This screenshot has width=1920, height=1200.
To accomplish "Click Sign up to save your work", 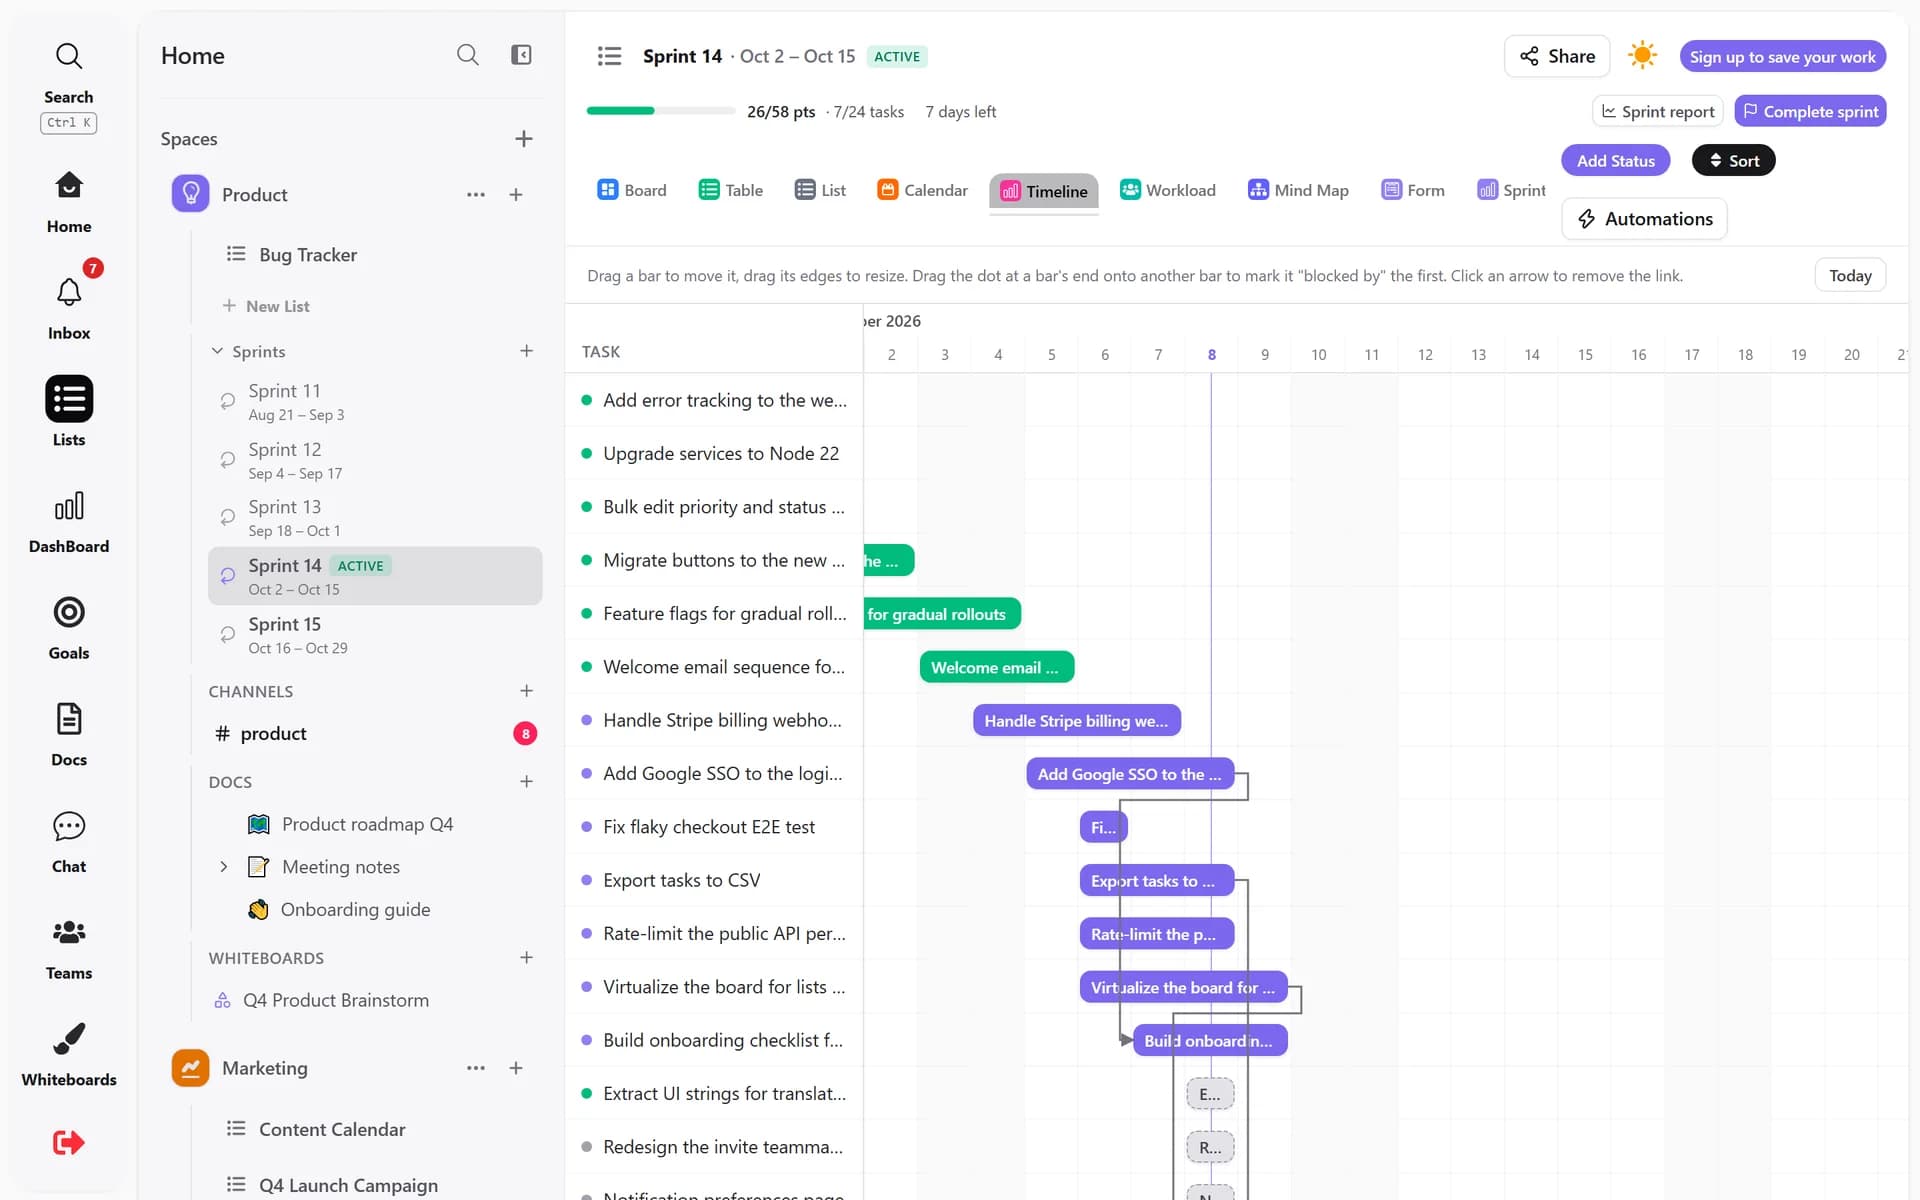I will click(x=1782, y=57).
